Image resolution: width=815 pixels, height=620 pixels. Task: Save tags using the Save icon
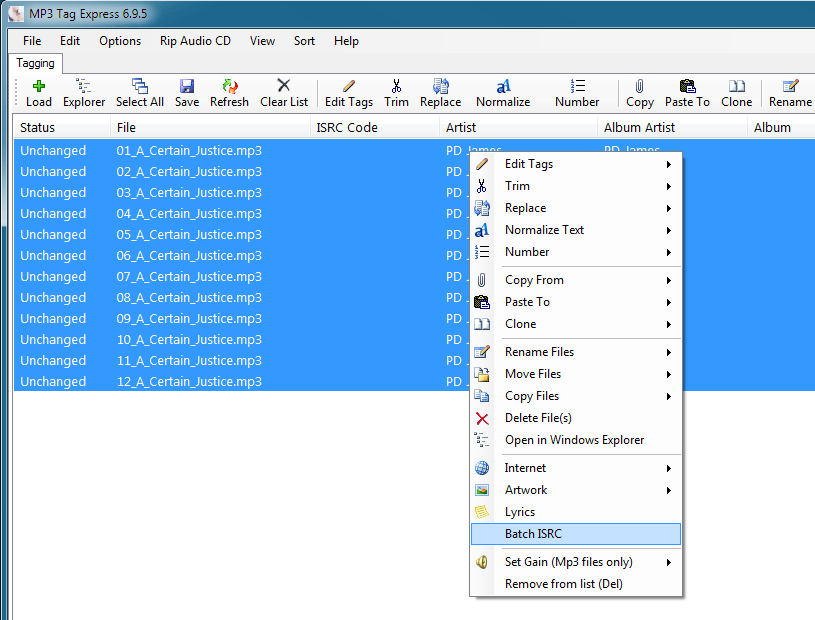(x=186, y=92)
